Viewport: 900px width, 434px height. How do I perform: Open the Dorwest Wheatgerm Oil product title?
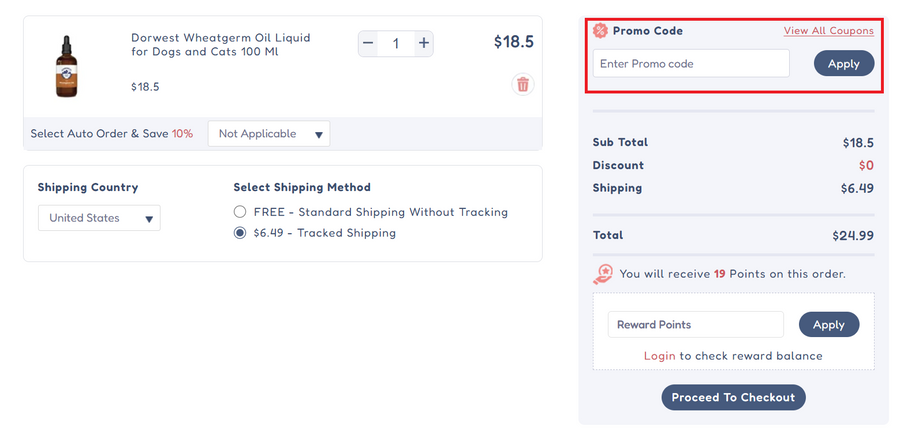pos(221,45)
